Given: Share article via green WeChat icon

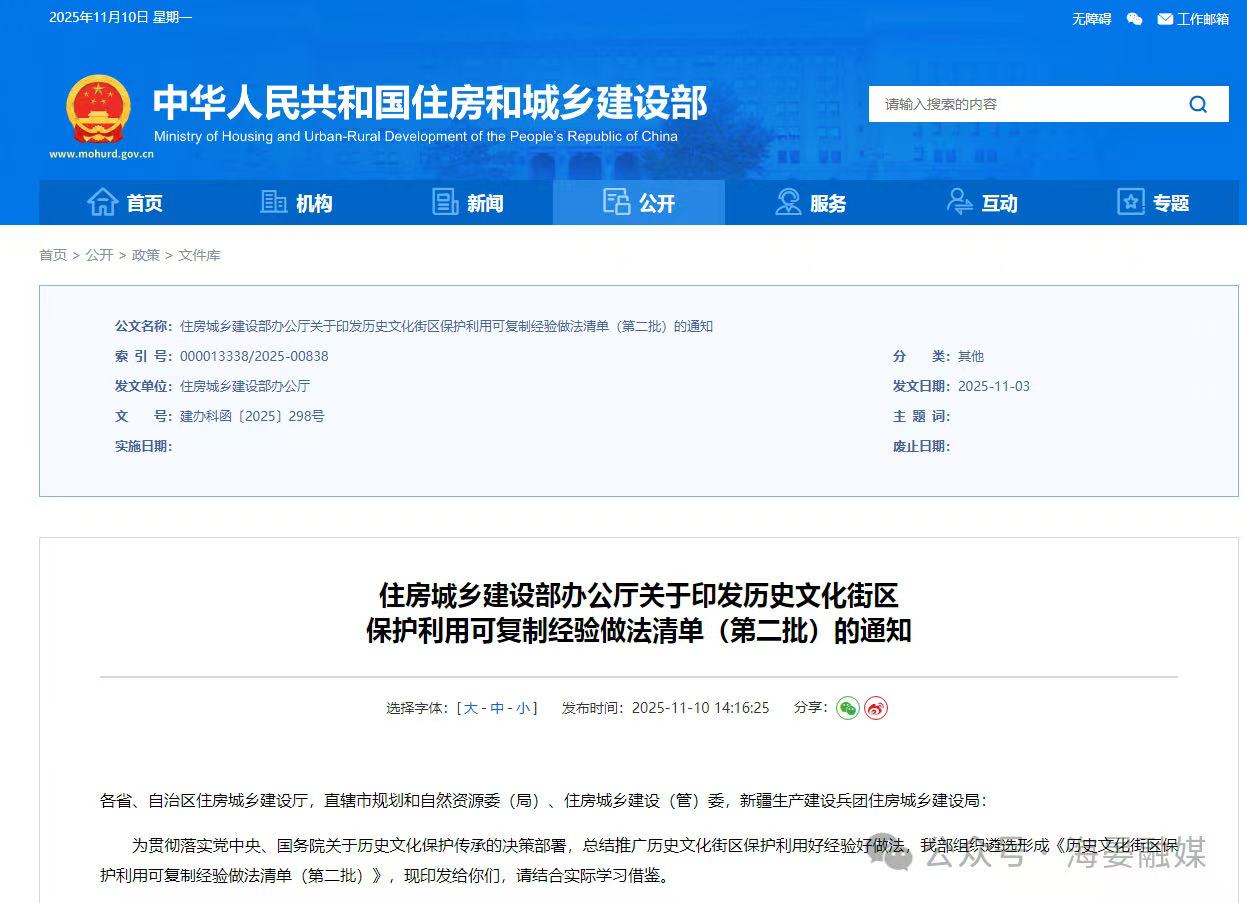Looking at the screenshot, I should [847, 708].
